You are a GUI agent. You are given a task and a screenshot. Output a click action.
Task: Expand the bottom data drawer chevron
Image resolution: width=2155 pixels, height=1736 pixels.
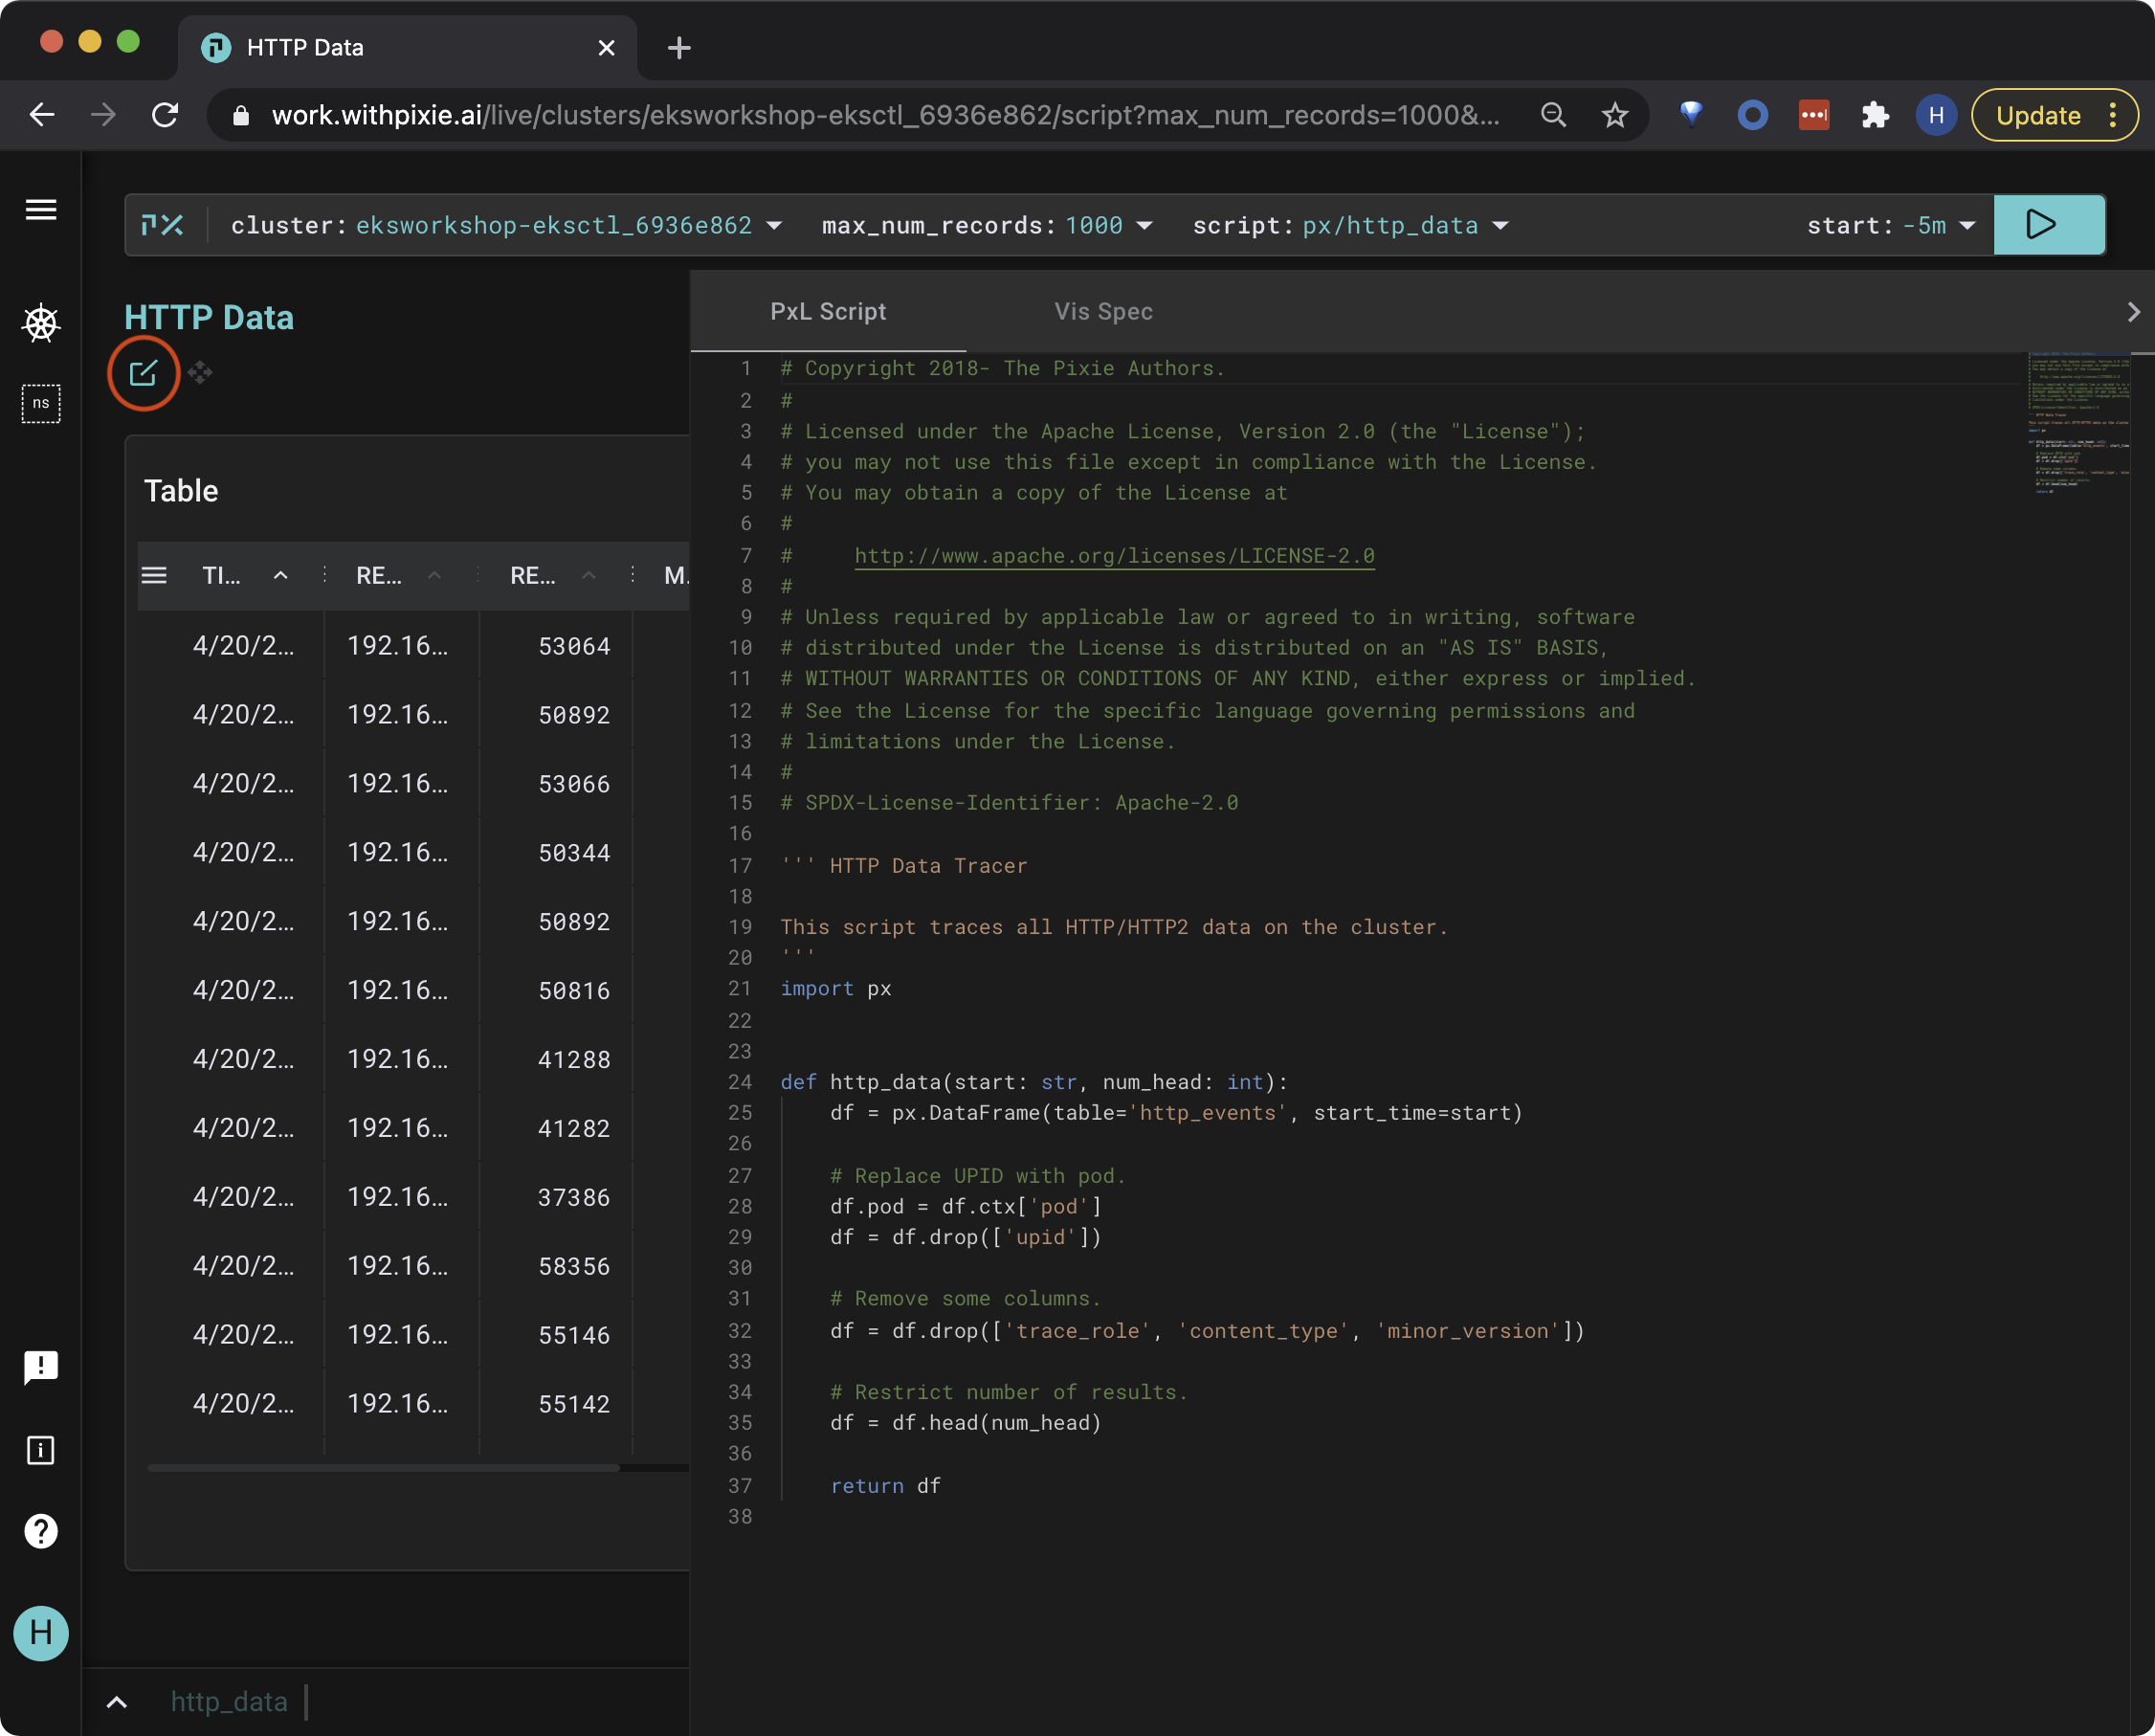(x=117, y=1702)
